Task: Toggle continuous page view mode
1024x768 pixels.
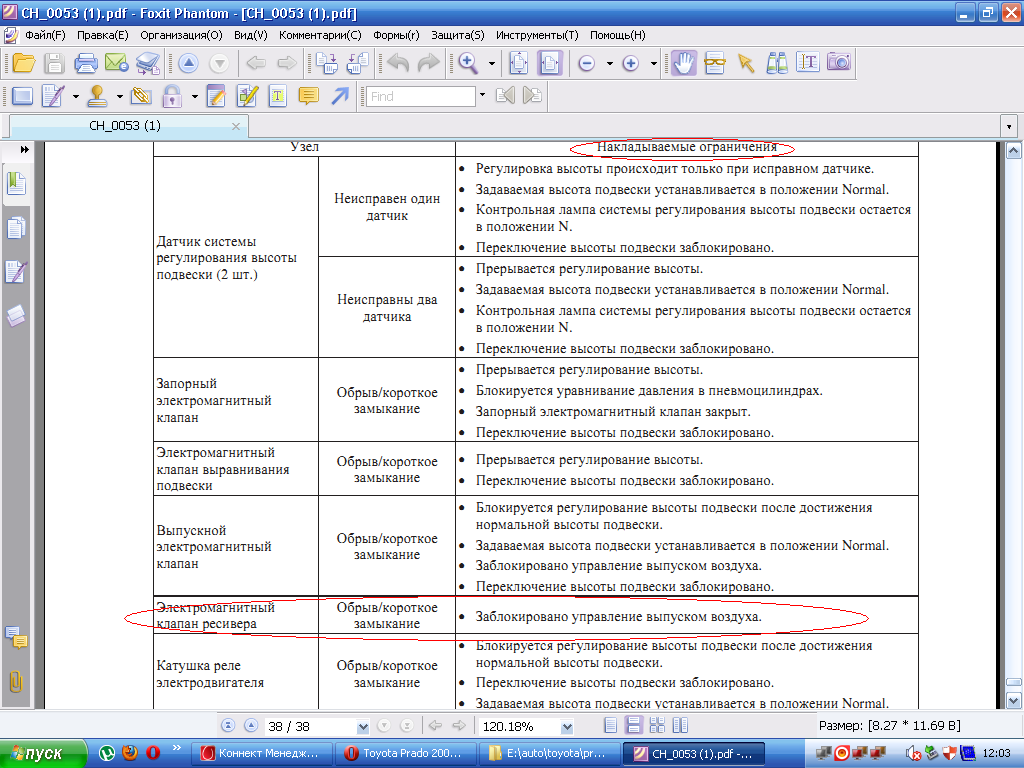Action: (x=633, y=726)
